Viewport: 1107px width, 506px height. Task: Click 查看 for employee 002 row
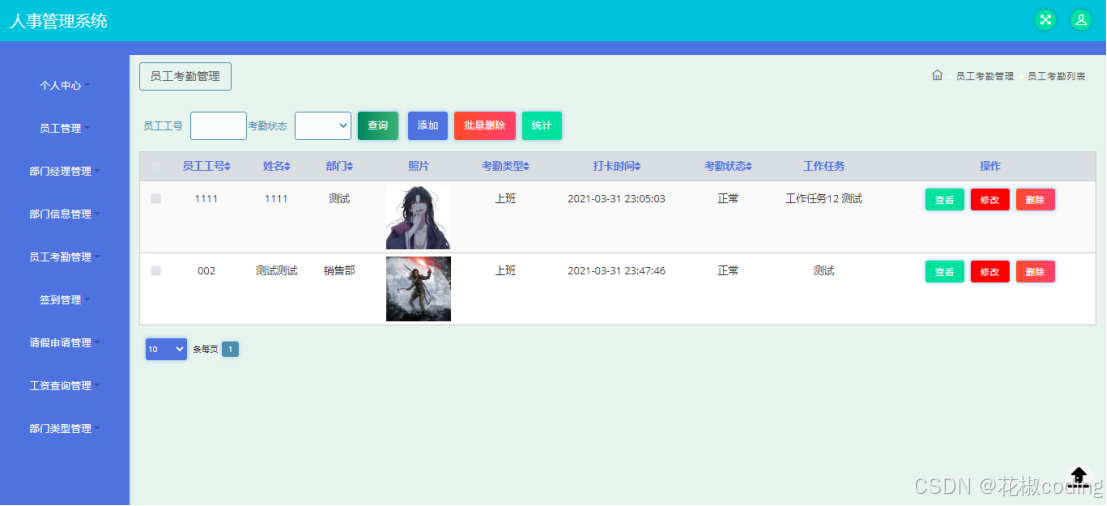(x=945, y=272)
